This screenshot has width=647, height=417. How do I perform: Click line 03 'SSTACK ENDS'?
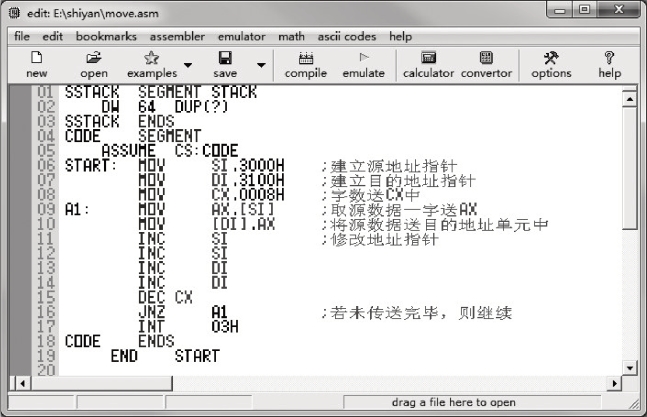pyautogui.click(x=119, y=121)
